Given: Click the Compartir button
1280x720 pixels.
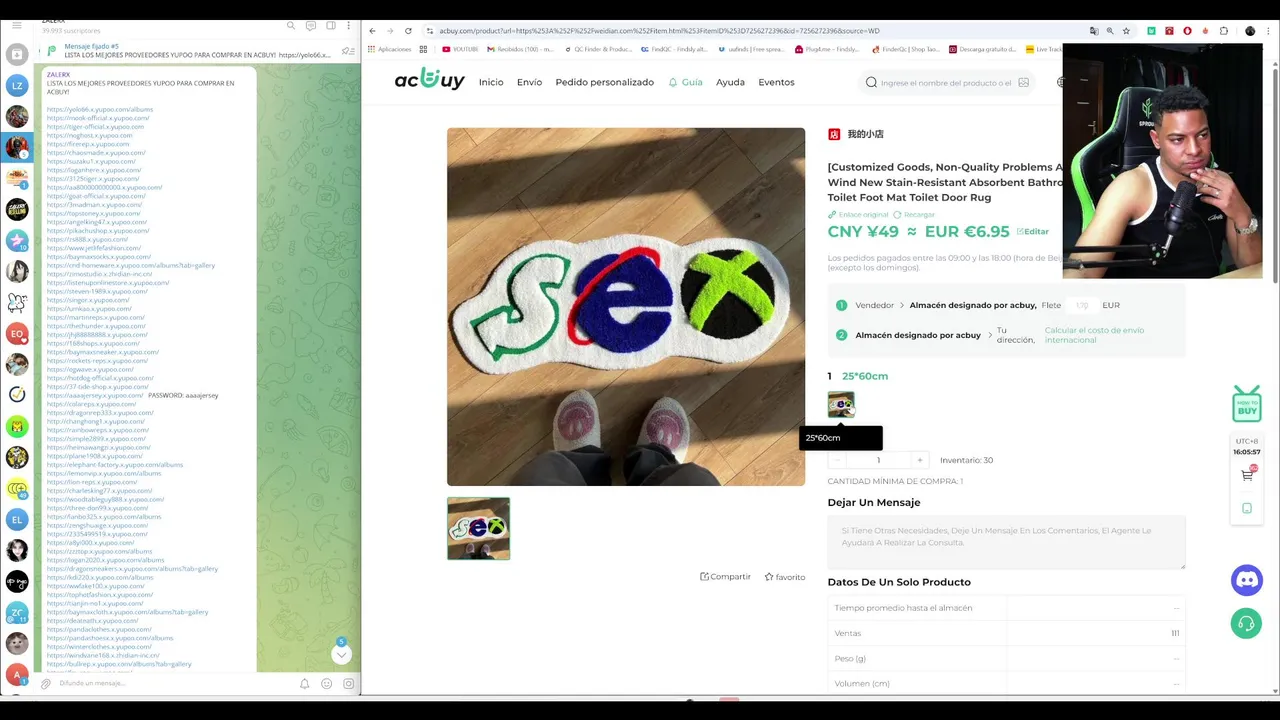Looking at the screenshot, I should [725, 577].
